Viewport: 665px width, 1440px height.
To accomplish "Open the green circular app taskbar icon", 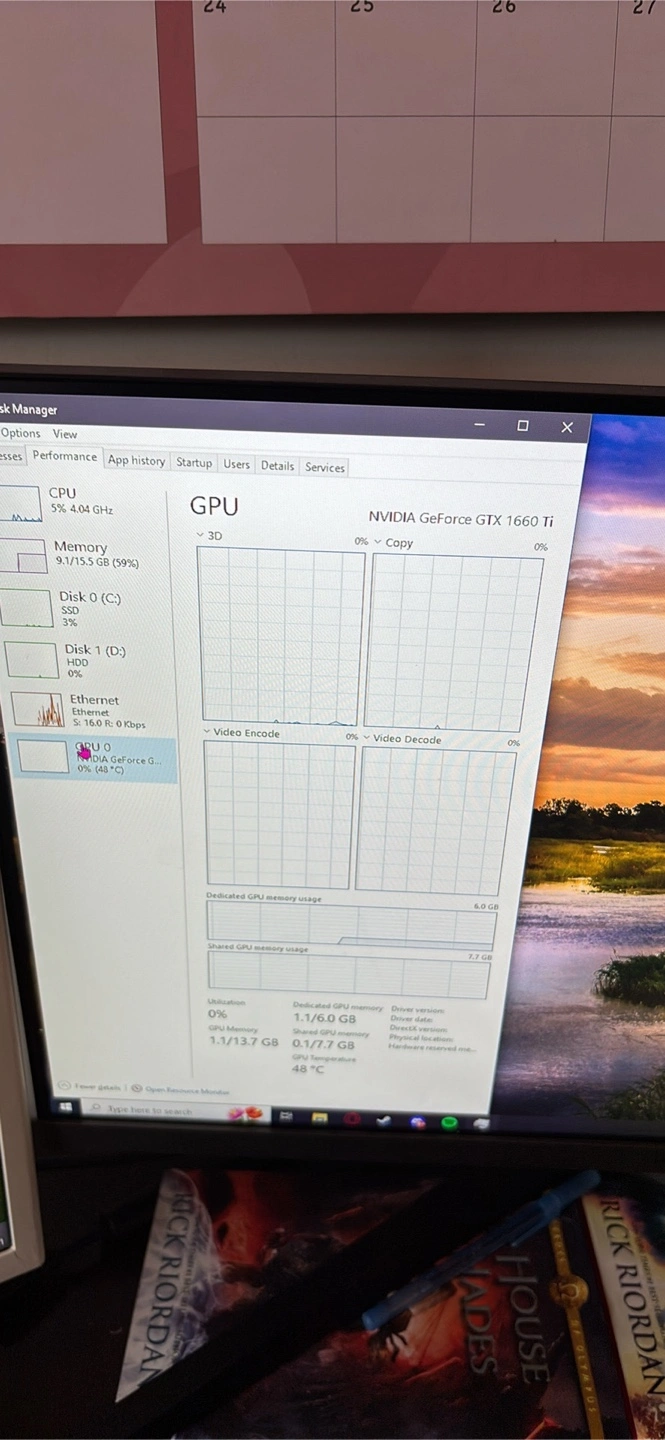I will tap(450, 1123).
